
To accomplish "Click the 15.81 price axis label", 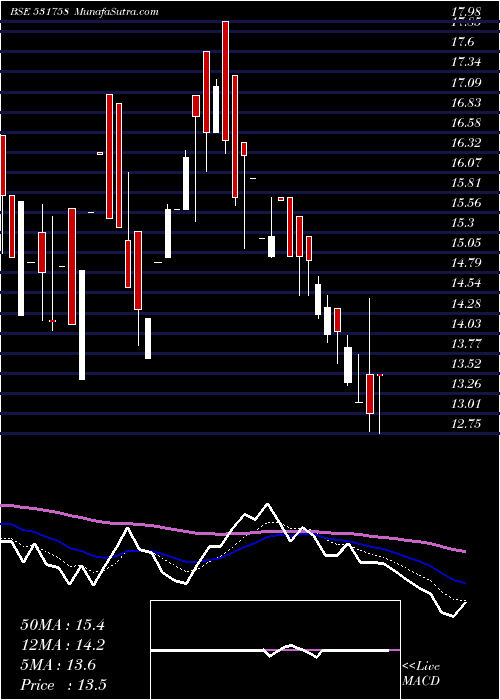I will (x=467, y=183).
